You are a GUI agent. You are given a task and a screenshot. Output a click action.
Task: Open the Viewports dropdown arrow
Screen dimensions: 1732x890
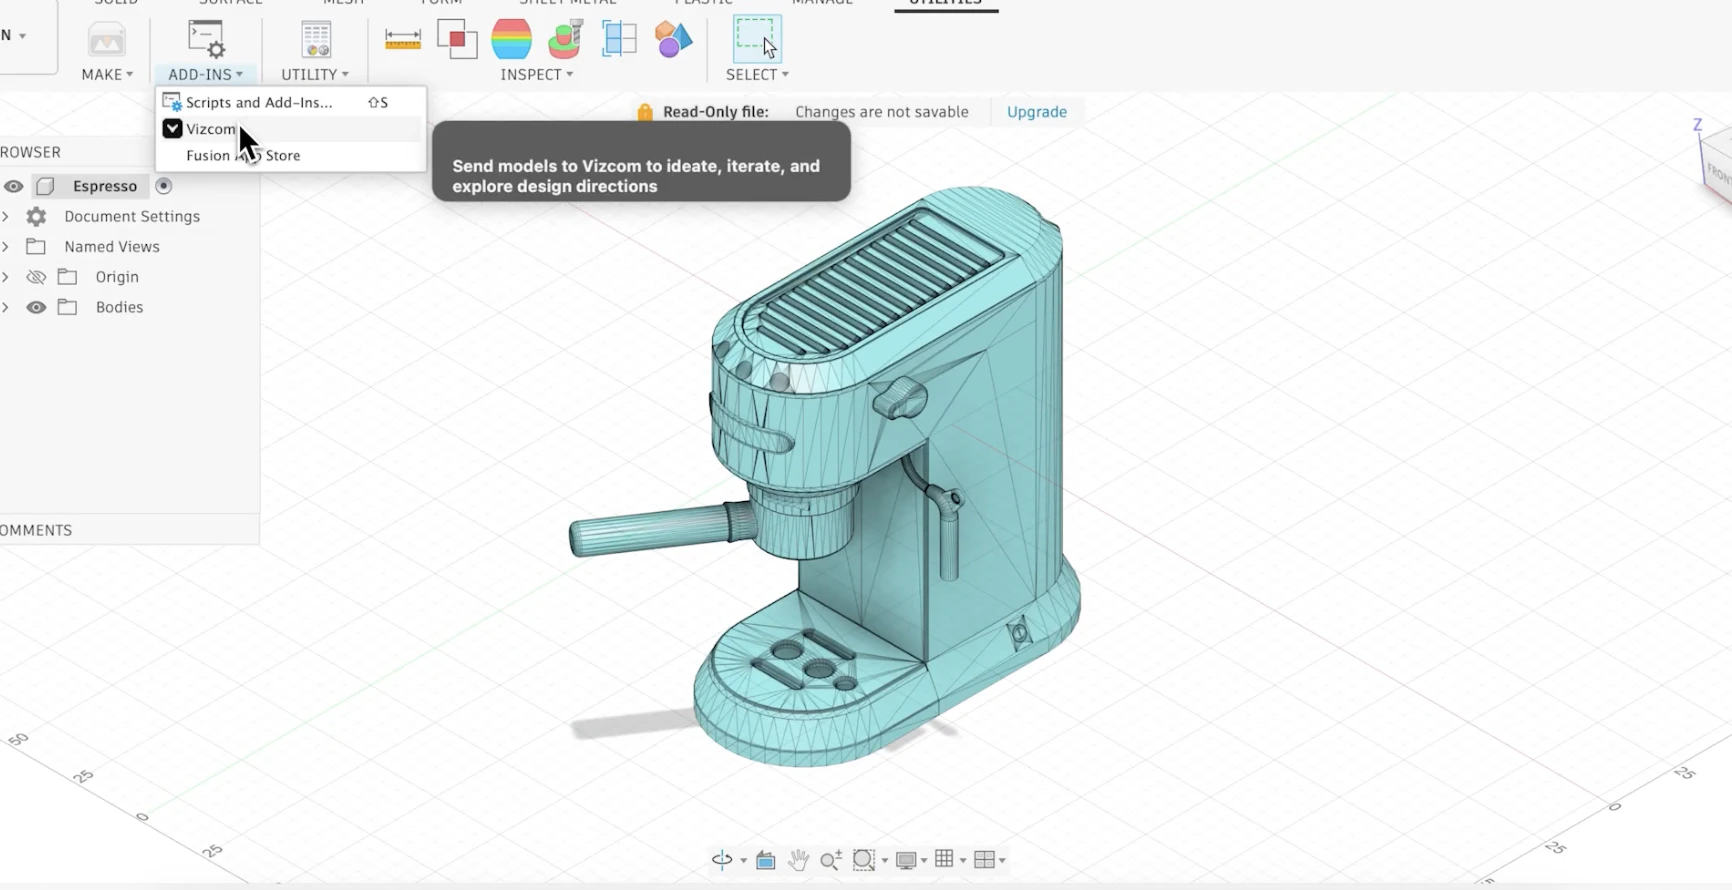pos(1002,861)
